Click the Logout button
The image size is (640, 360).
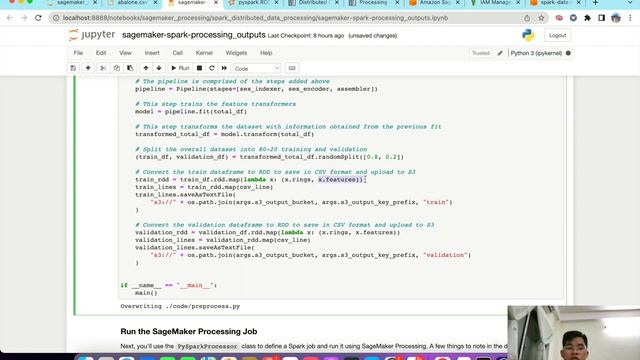pyautogui.click(x=558, y=36)
